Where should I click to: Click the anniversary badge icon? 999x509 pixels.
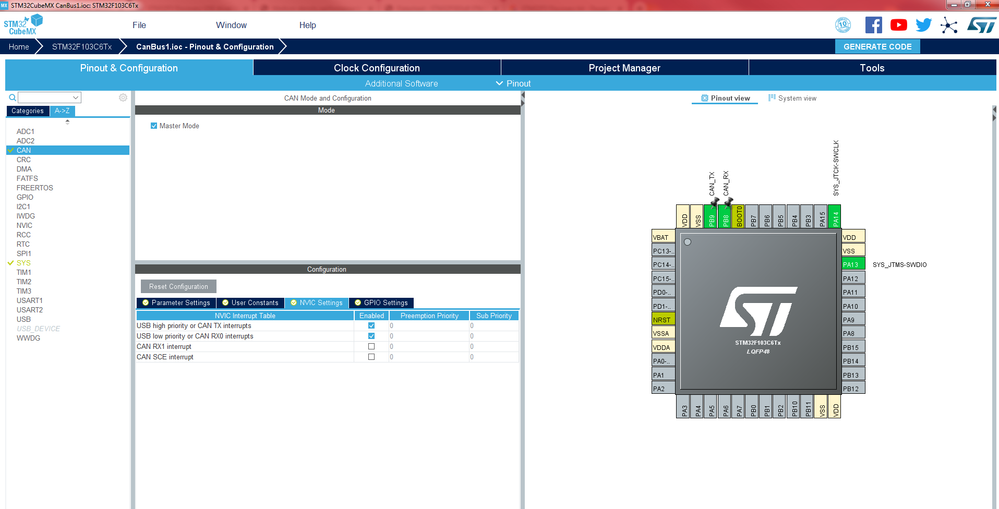click(x=843, y=25)
